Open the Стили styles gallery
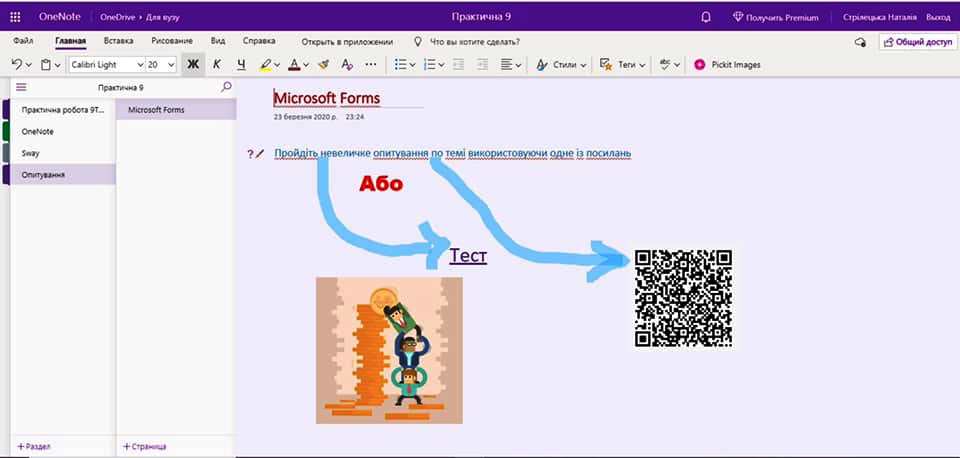This screenshot has width=960, height=458. [561, 64]
